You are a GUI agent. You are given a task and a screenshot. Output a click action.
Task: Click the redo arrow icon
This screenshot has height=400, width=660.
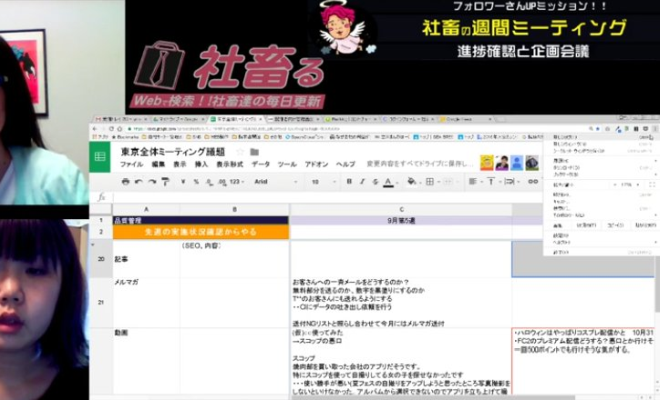tap(153, 182)
